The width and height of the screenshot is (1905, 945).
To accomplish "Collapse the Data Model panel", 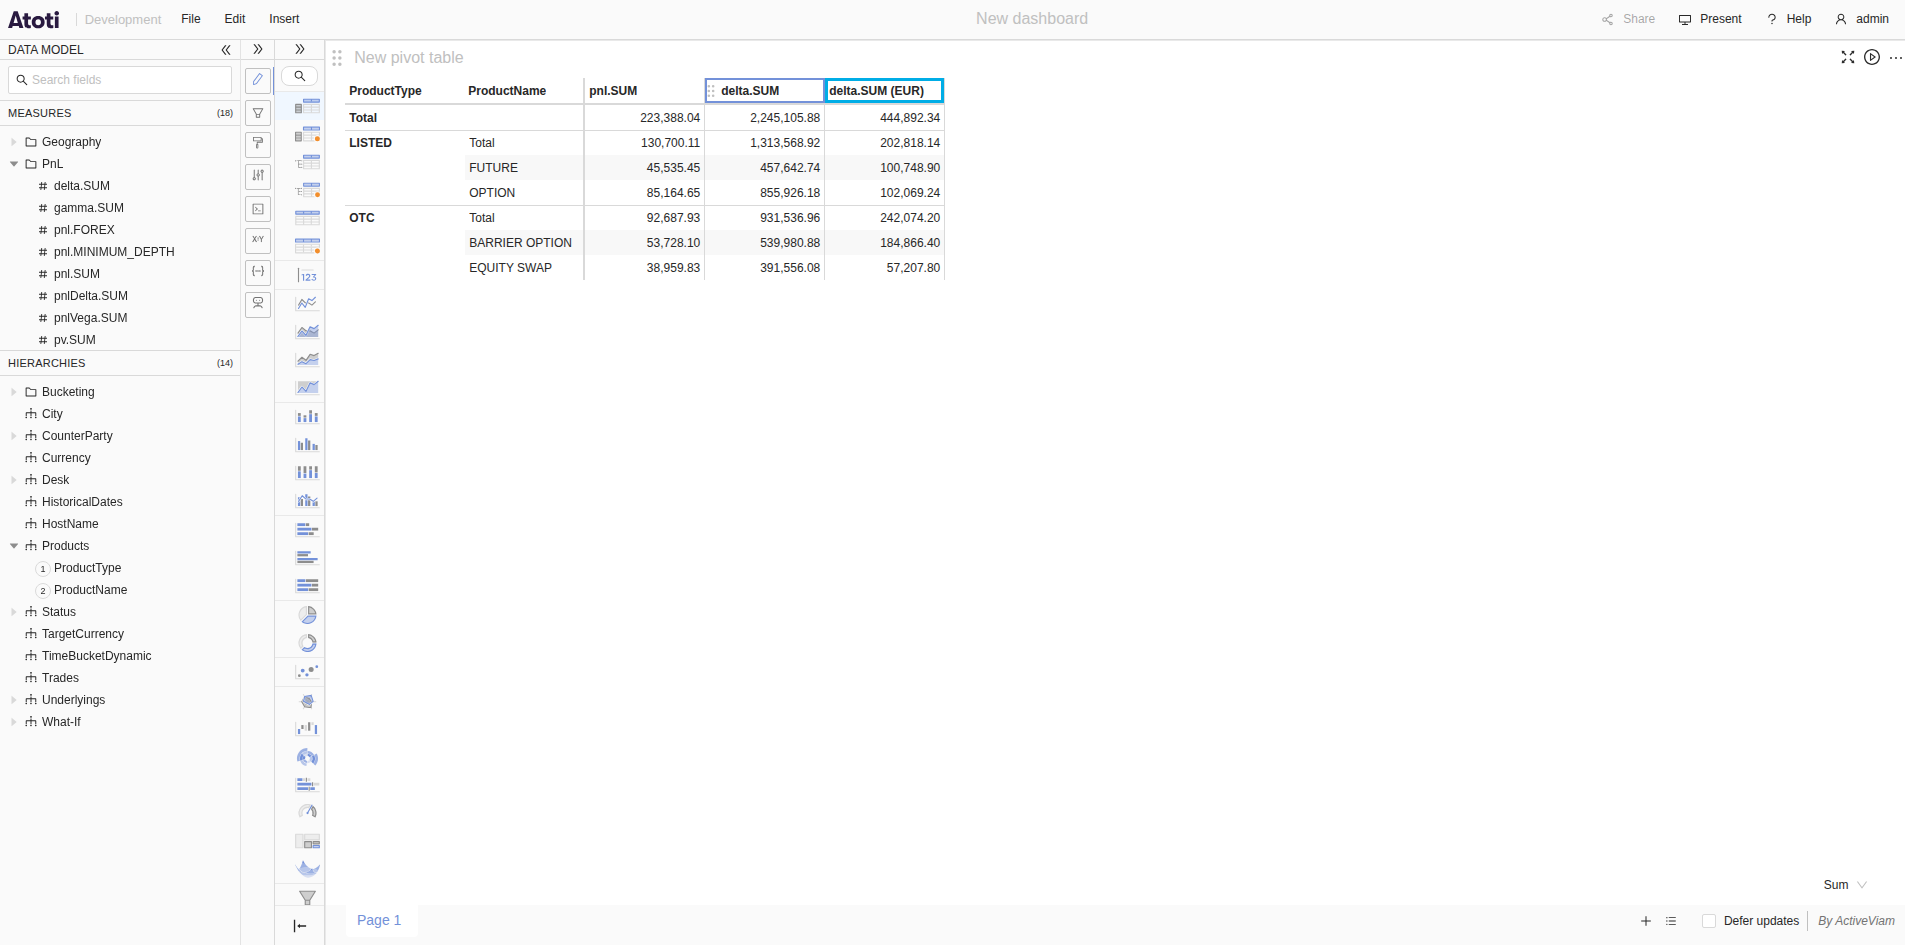I will click(226, 50).
